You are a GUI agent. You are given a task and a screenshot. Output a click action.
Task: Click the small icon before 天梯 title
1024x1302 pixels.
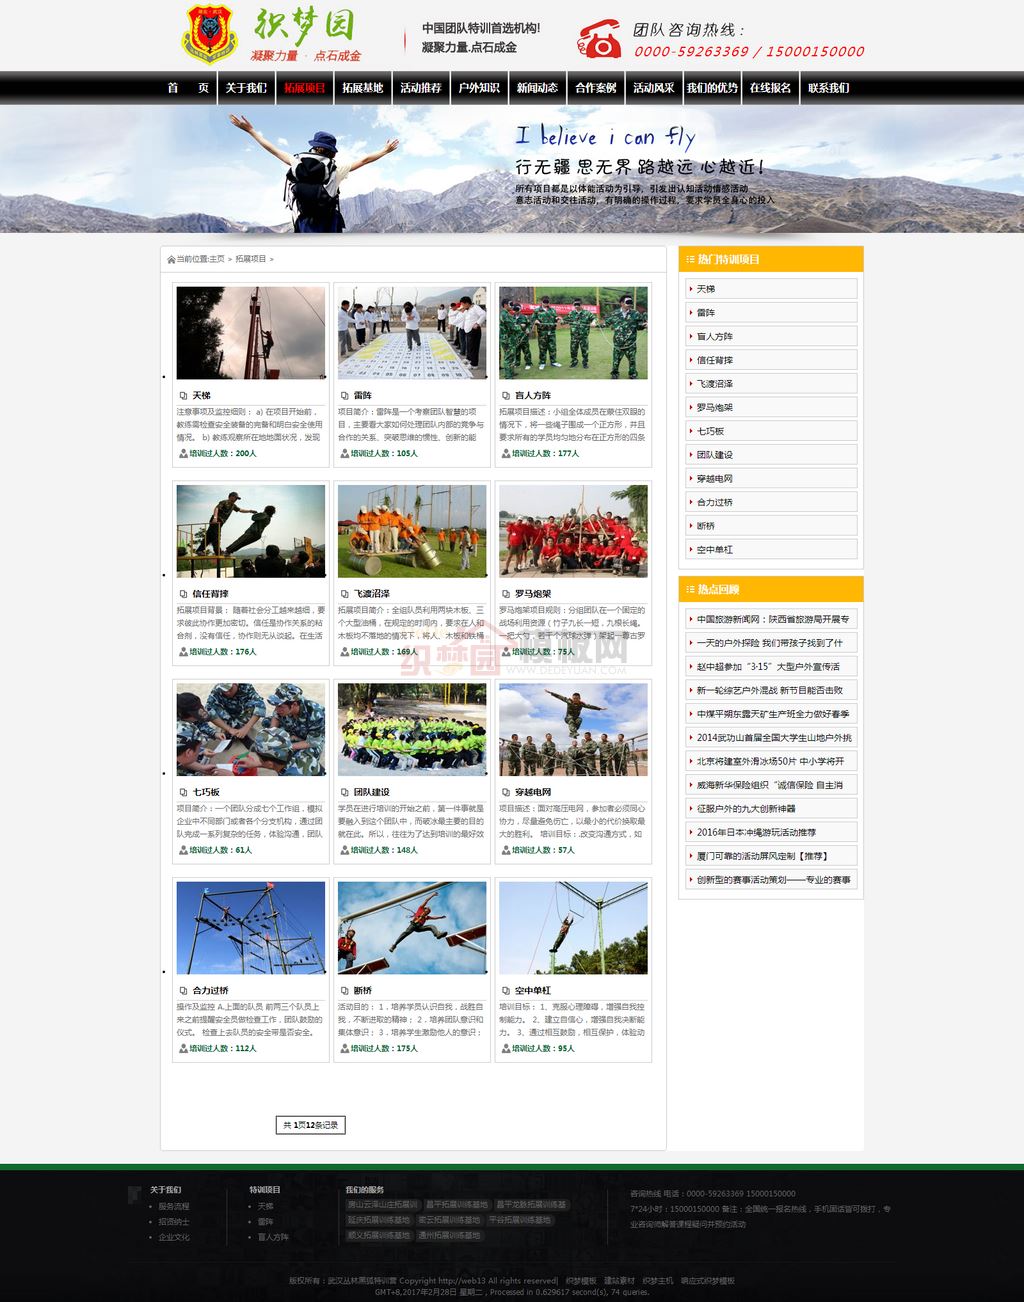pos(183,396)
